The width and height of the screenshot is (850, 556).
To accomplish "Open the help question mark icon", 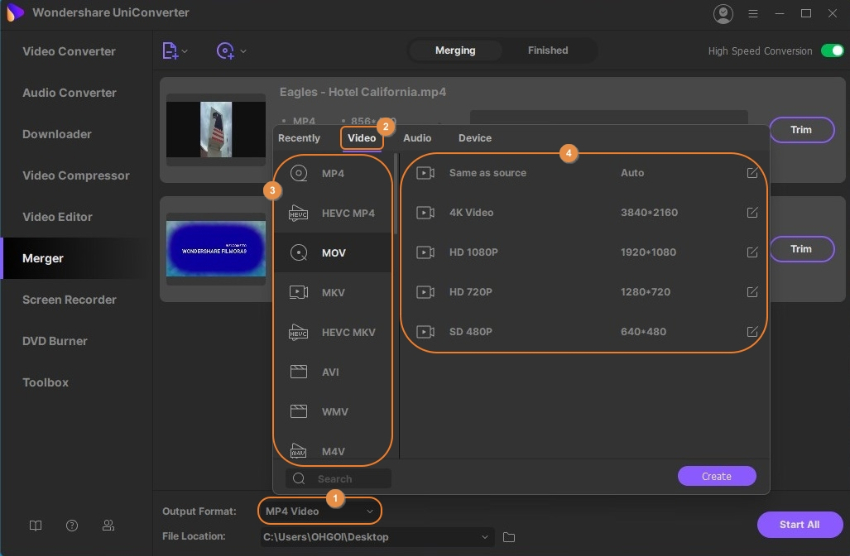I will [72, 526].
